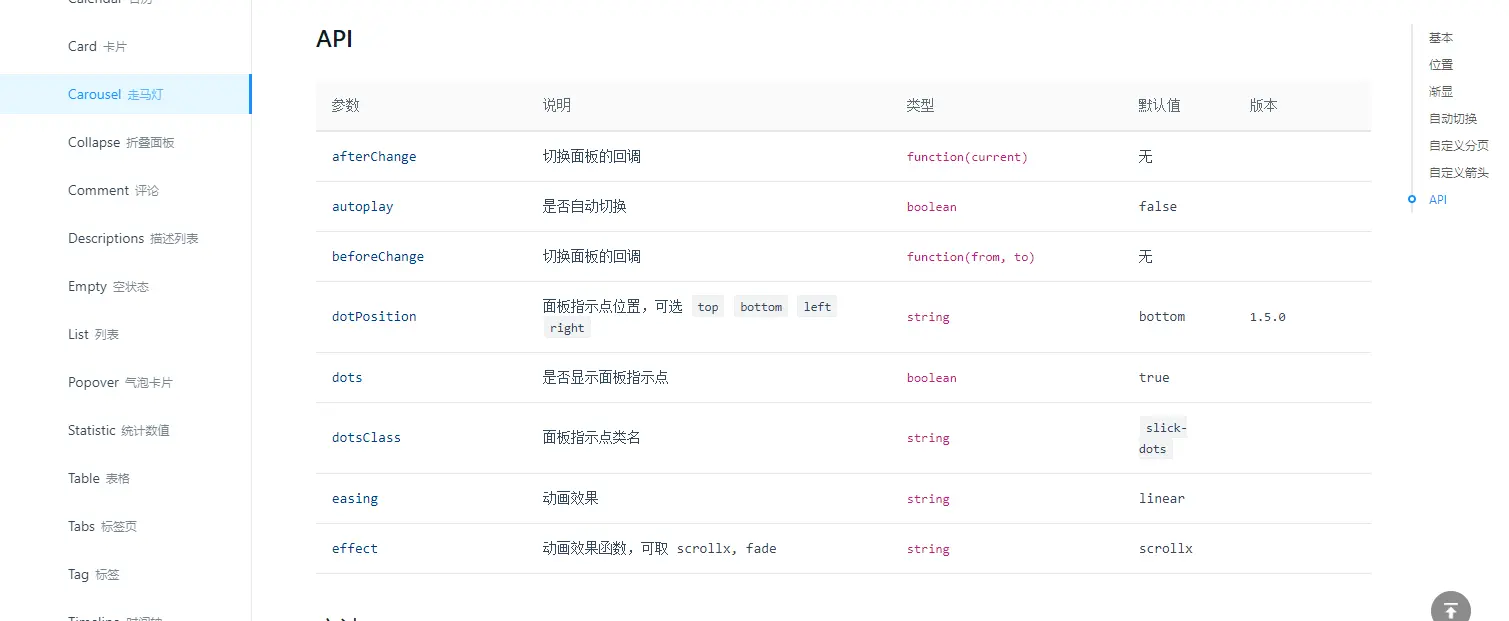Click the 面板指示点类名 description
1509x621 pixels.
[592, 438]
